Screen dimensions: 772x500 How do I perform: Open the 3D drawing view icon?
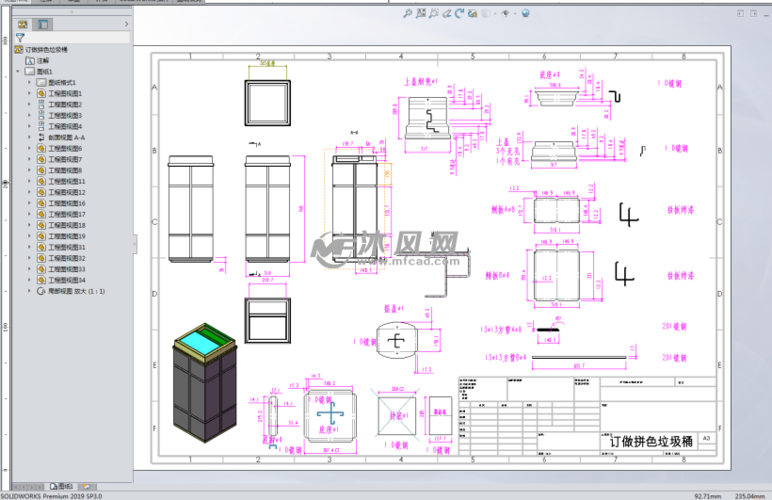pyautogui.click(x=473, y=13)
